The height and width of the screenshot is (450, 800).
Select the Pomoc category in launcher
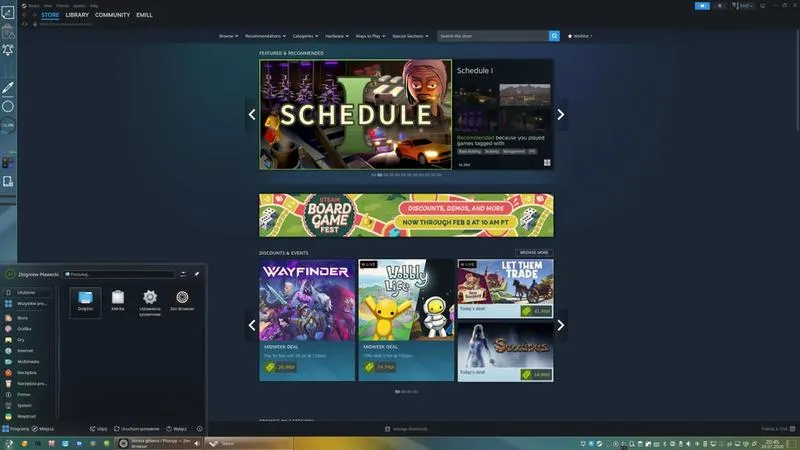pos(27,394)
